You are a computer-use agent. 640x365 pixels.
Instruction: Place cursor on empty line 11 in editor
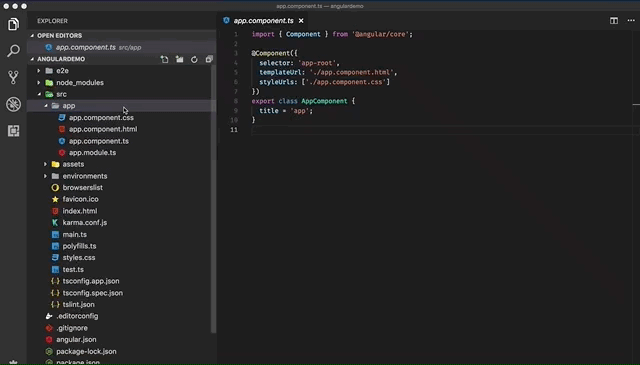[x=441, y=130]
